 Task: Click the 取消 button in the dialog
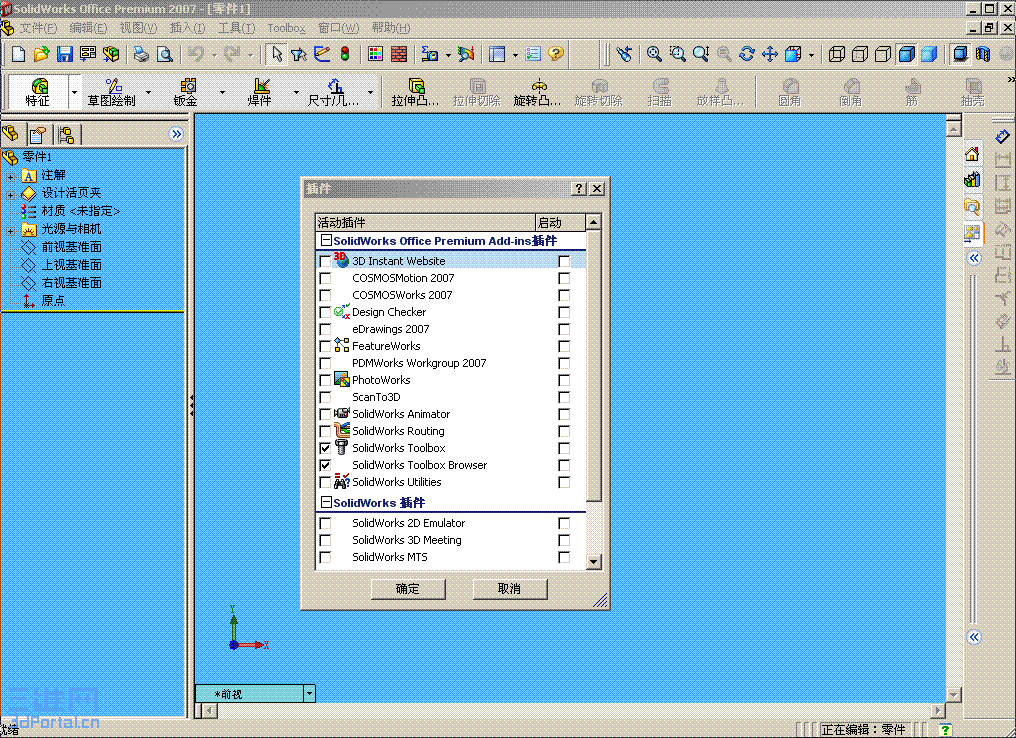(x=509, y=589)
